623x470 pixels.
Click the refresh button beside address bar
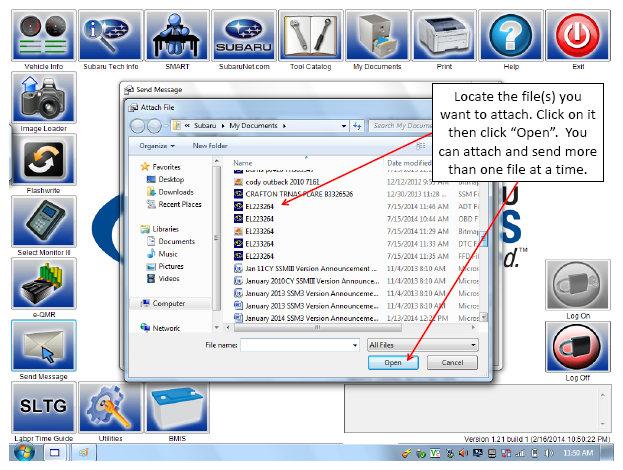point(357,126)
